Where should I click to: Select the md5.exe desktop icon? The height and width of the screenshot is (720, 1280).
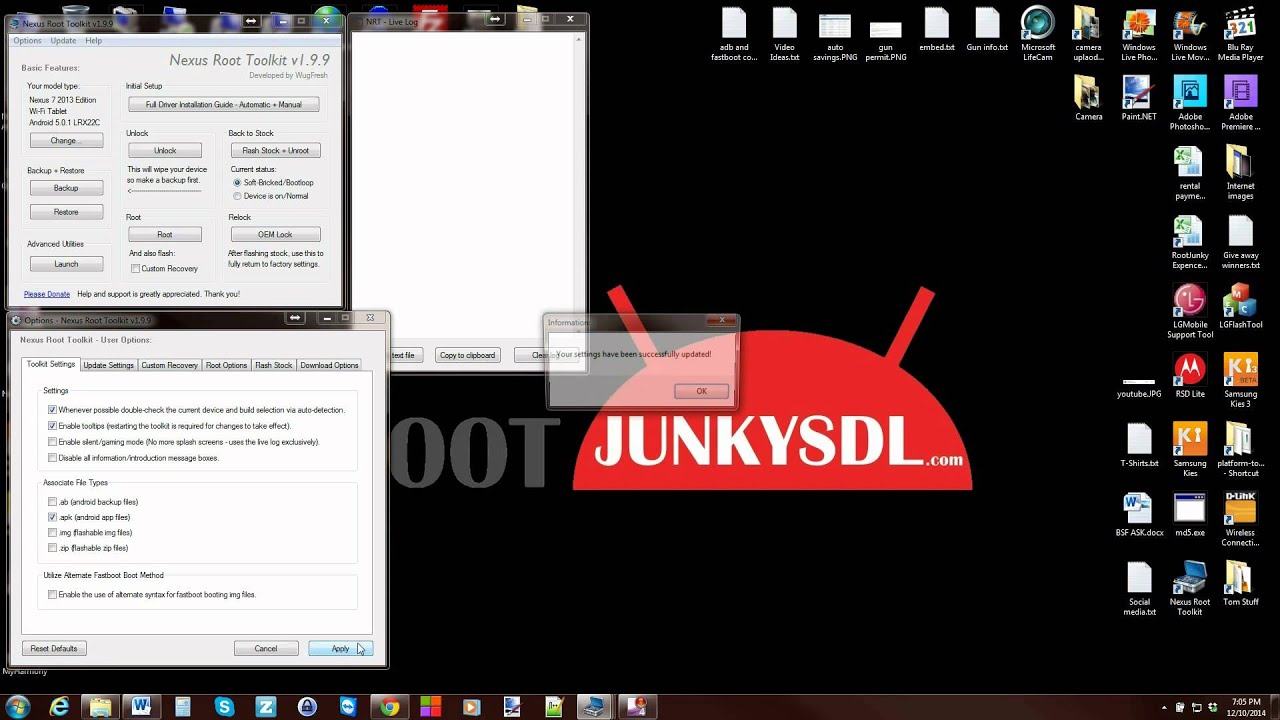click(x=1189, y=514)
